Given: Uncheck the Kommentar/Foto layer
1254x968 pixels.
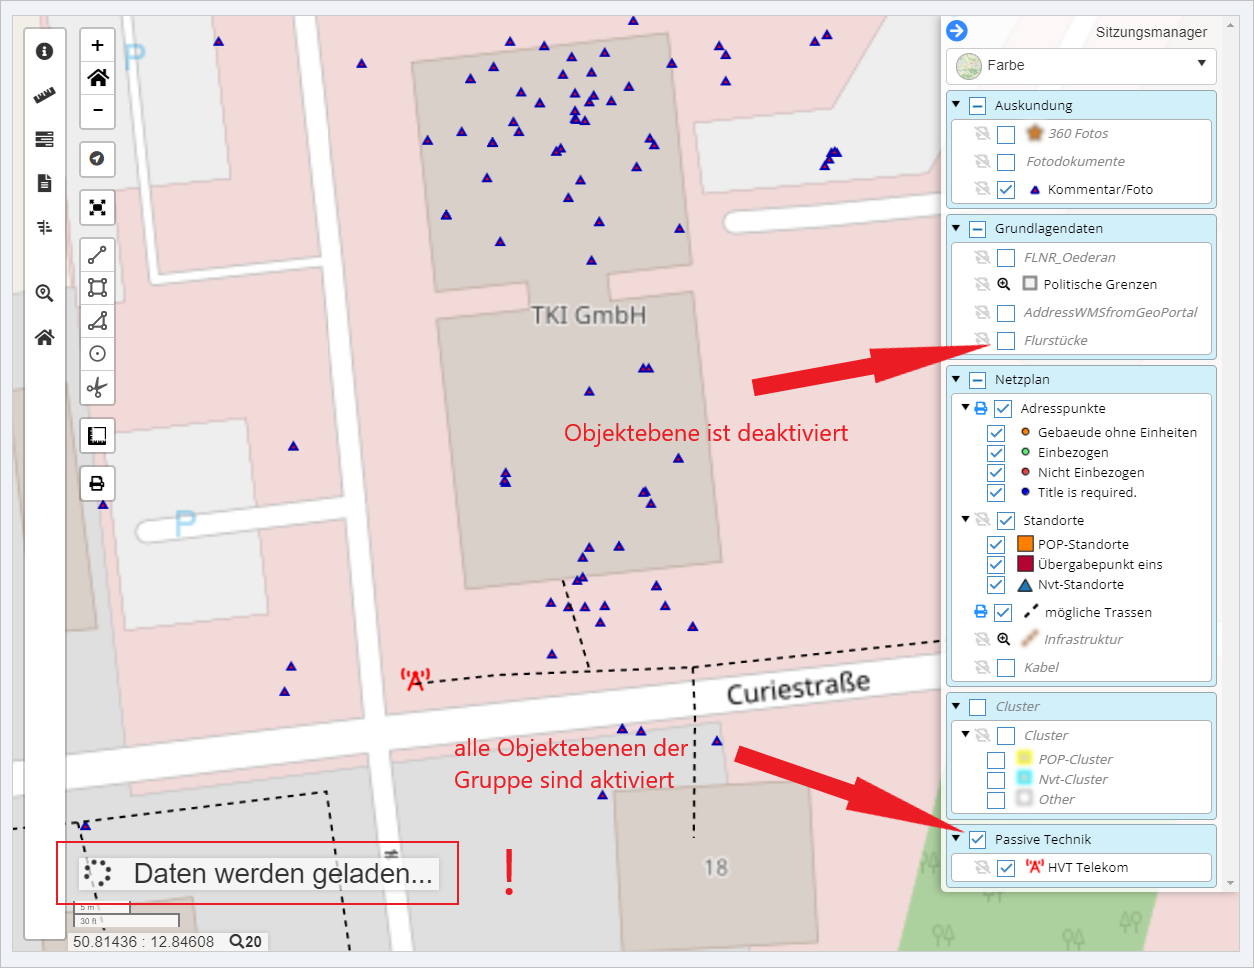Looking at the screenshot, I should click(x=1006, y=190).
